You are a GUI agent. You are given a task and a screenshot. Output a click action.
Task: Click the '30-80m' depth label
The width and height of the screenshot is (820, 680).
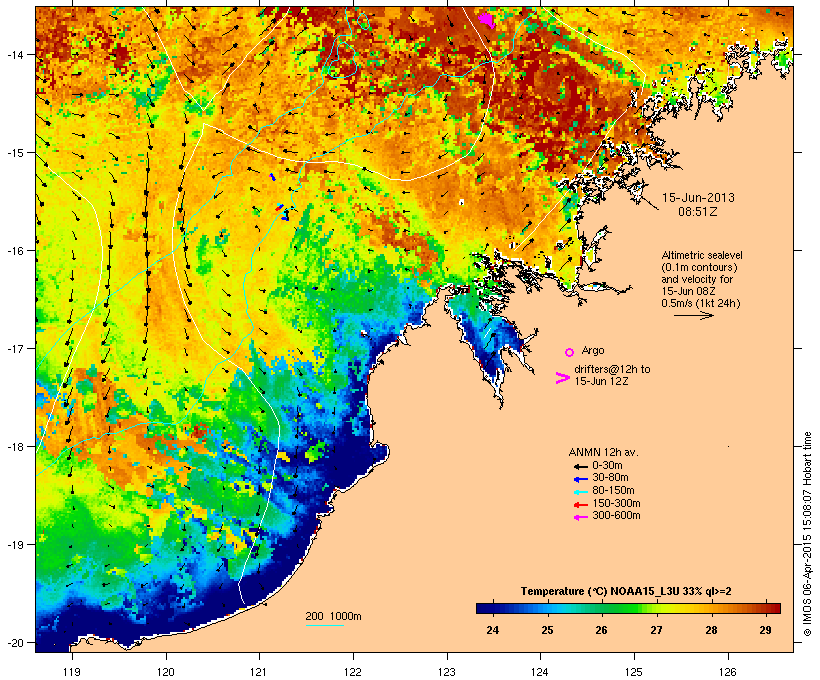(610, 478)
